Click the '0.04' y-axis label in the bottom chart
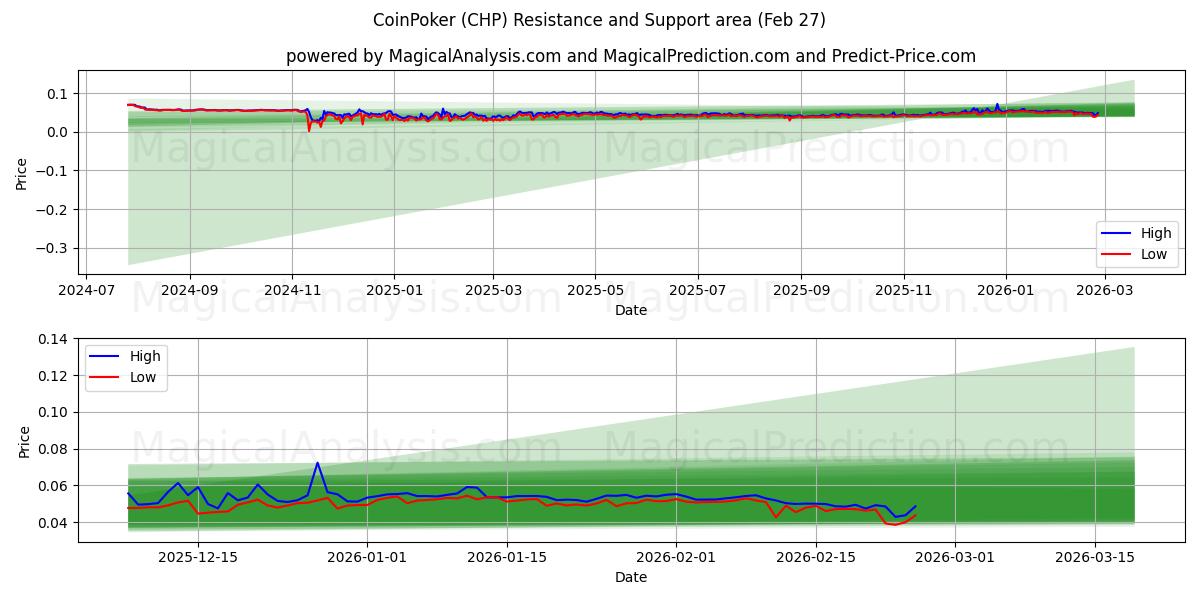 [55, 523]
